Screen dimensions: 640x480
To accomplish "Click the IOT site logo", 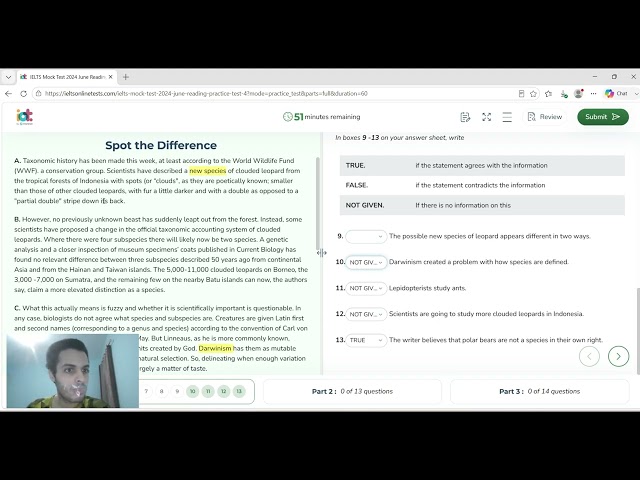I will pos(24,117).
